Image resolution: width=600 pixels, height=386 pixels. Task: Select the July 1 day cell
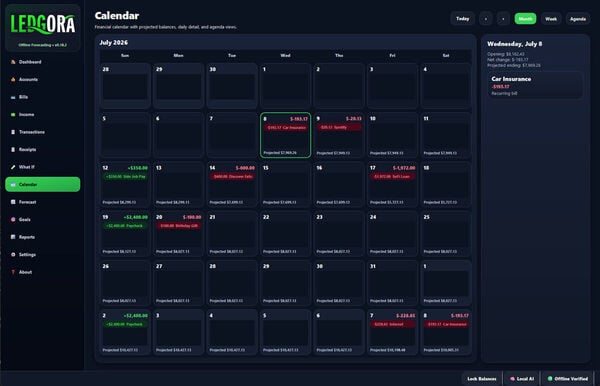point(285,86)
